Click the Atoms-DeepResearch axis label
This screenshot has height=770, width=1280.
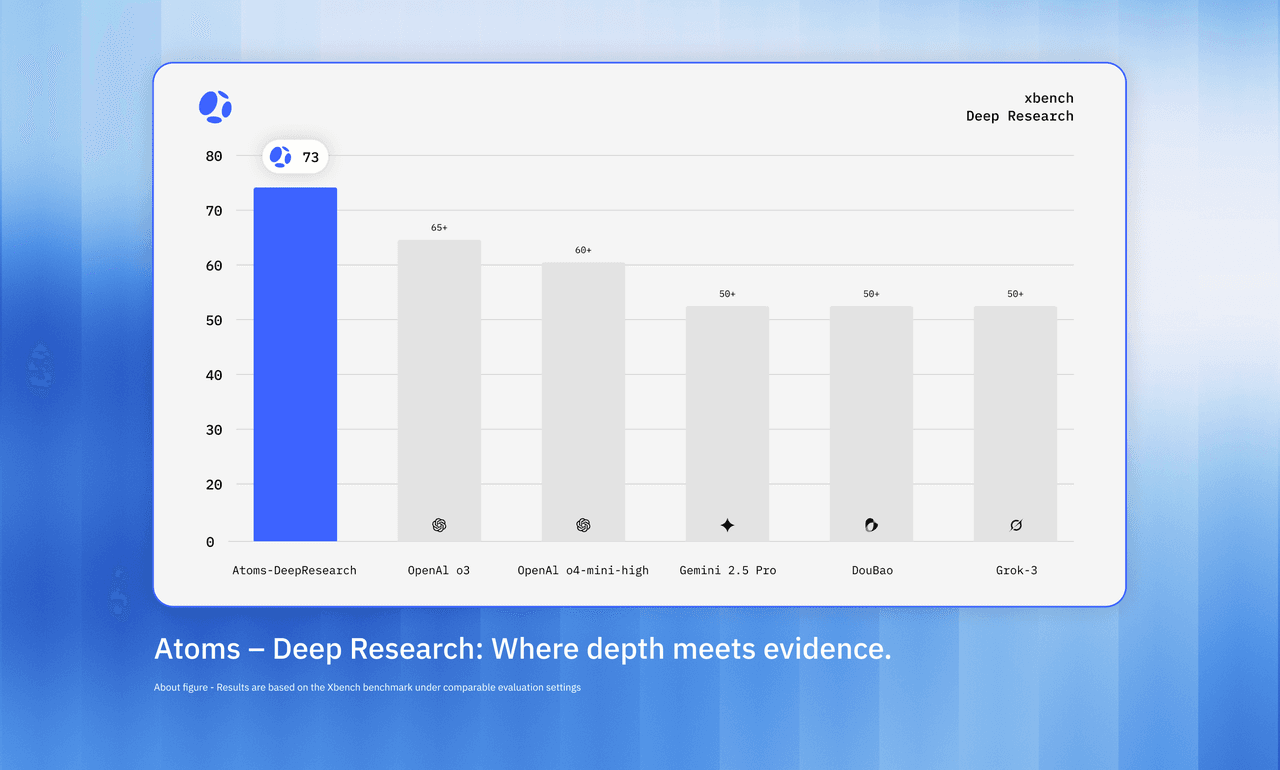click(x=294, y=570)
